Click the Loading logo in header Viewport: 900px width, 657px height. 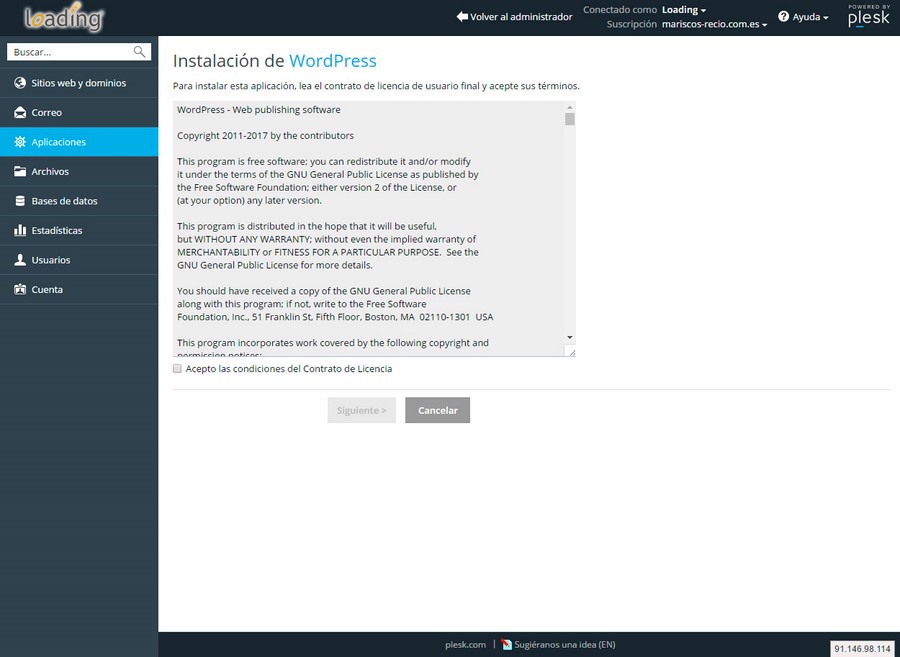pyautogui.click(x=63, y=17)
